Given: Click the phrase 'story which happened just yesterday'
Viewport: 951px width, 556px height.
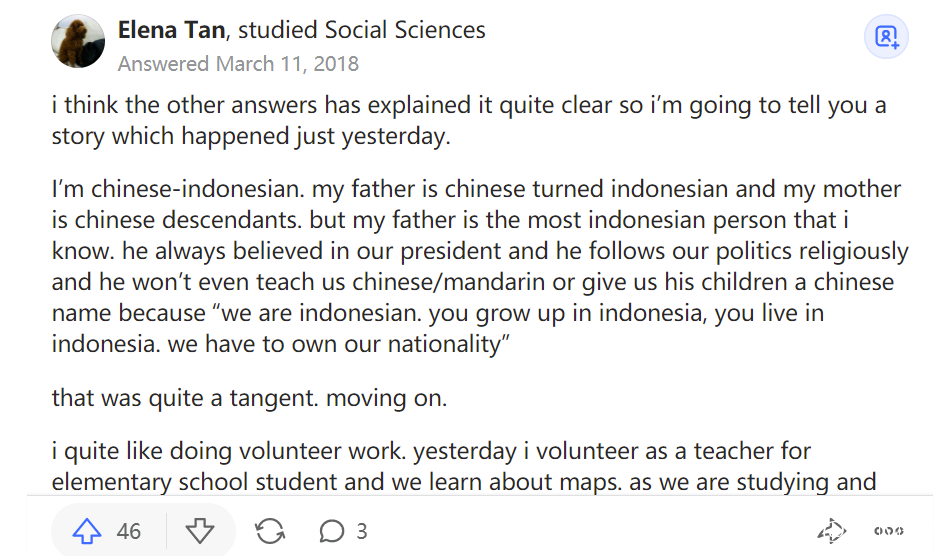Looking at the screenshot, I should [251, 136].
